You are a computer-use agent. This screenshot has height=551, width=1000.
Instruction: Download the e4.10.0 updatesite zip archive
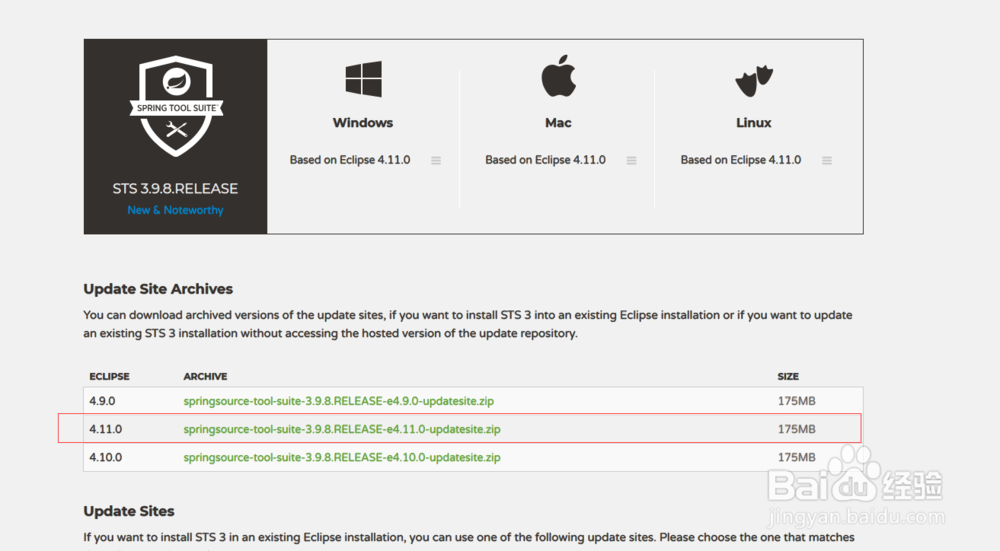(x=342, y=457)
